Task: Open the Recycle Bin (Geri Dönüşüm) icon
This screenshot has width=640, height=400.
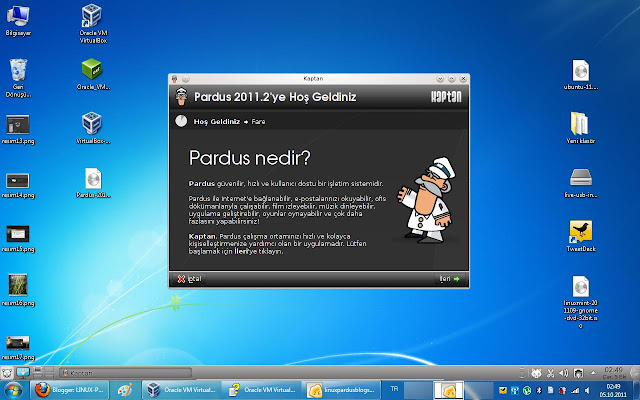Action: coord(18,78)
